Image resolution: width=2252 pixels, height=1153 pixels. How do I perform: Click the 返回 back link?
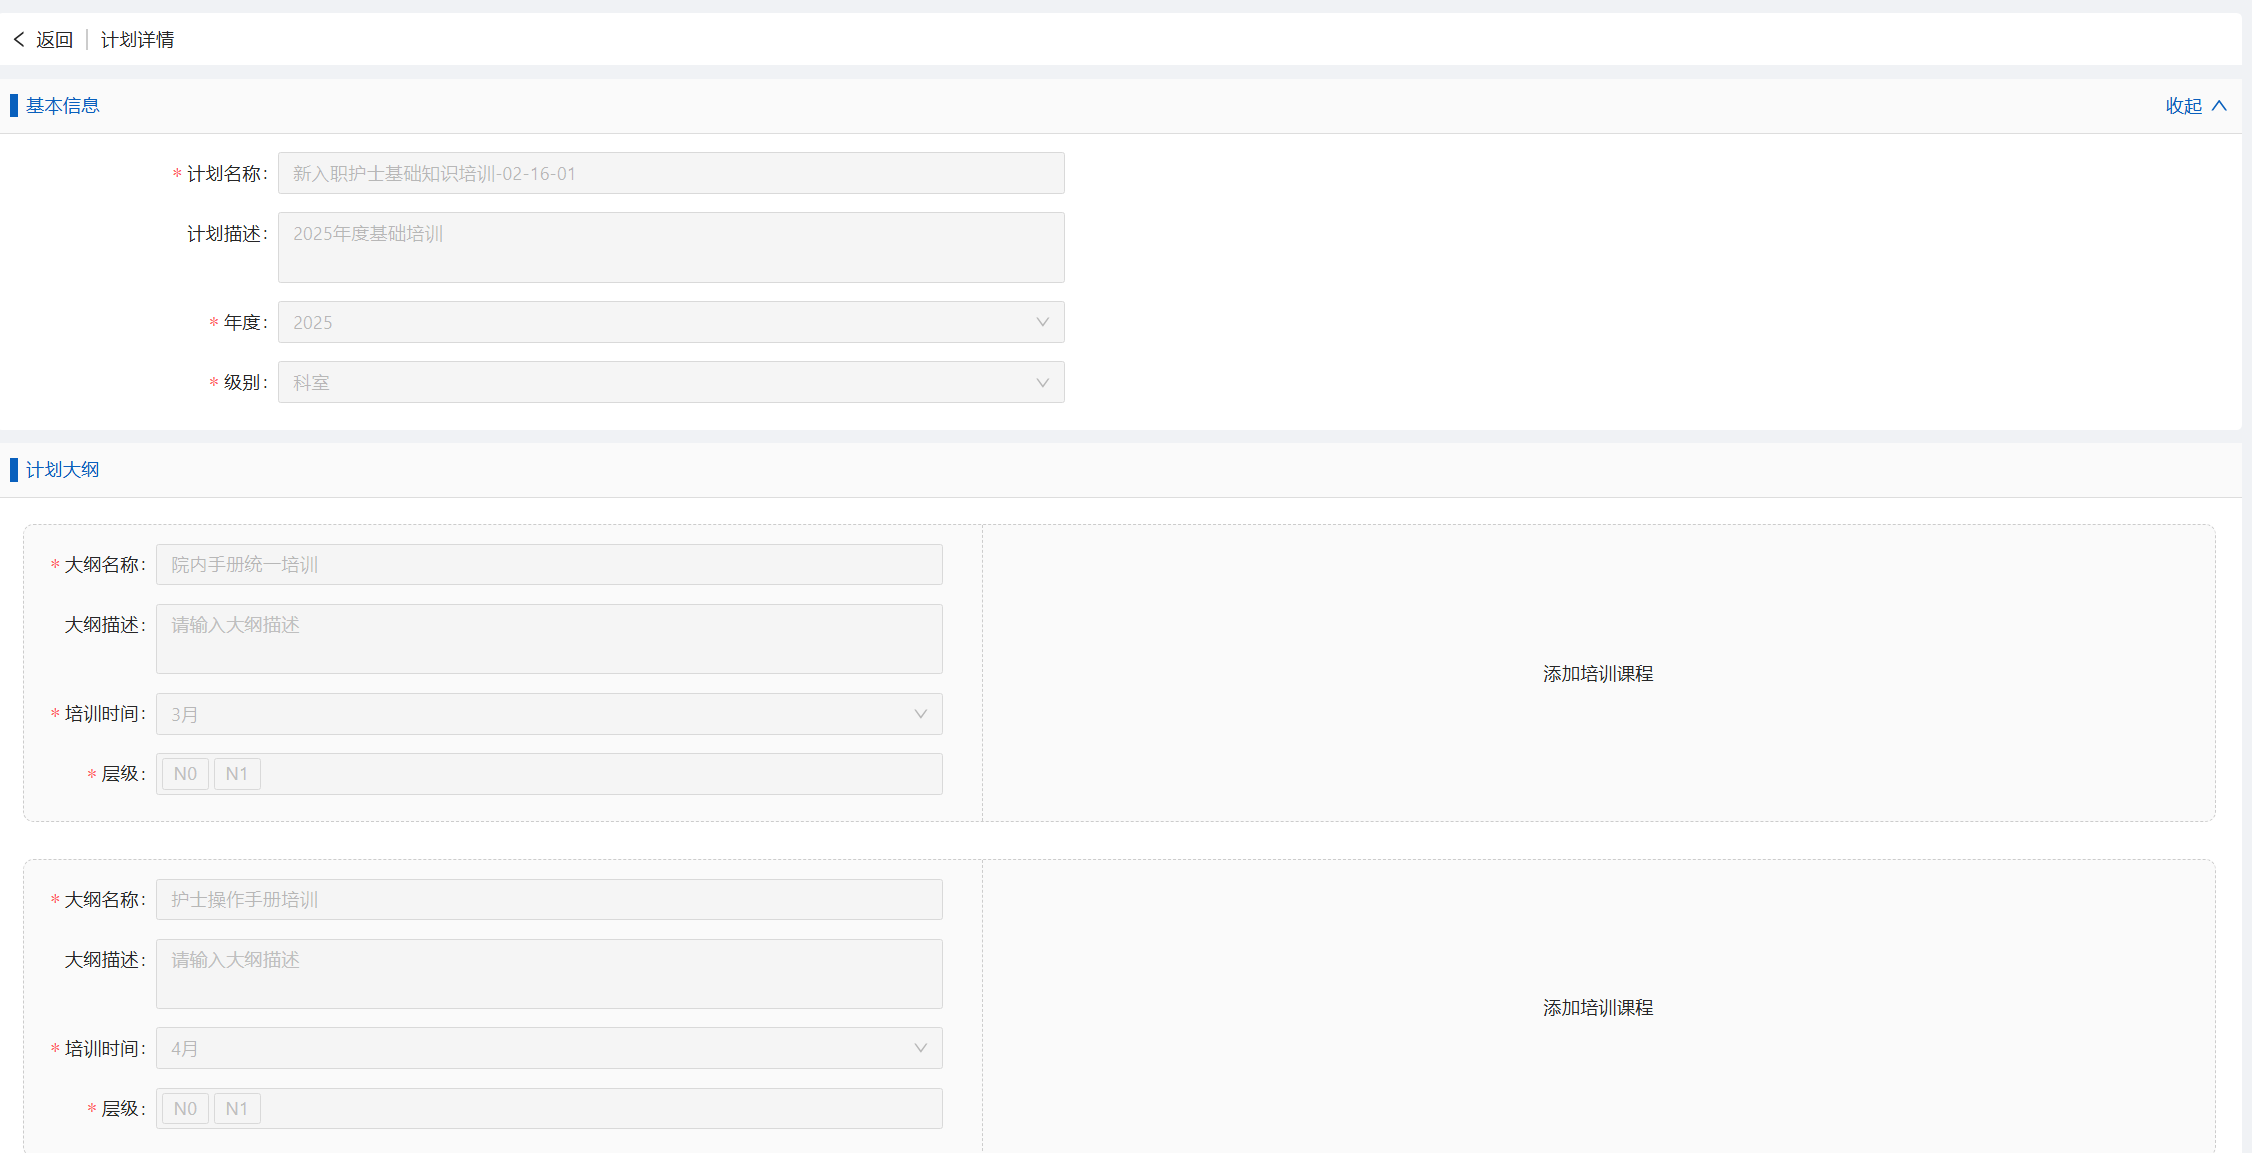coord(55,40)
